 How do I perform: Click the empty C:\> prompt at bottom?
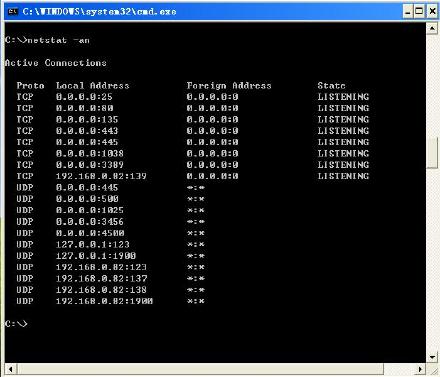[x=16, y=323]
